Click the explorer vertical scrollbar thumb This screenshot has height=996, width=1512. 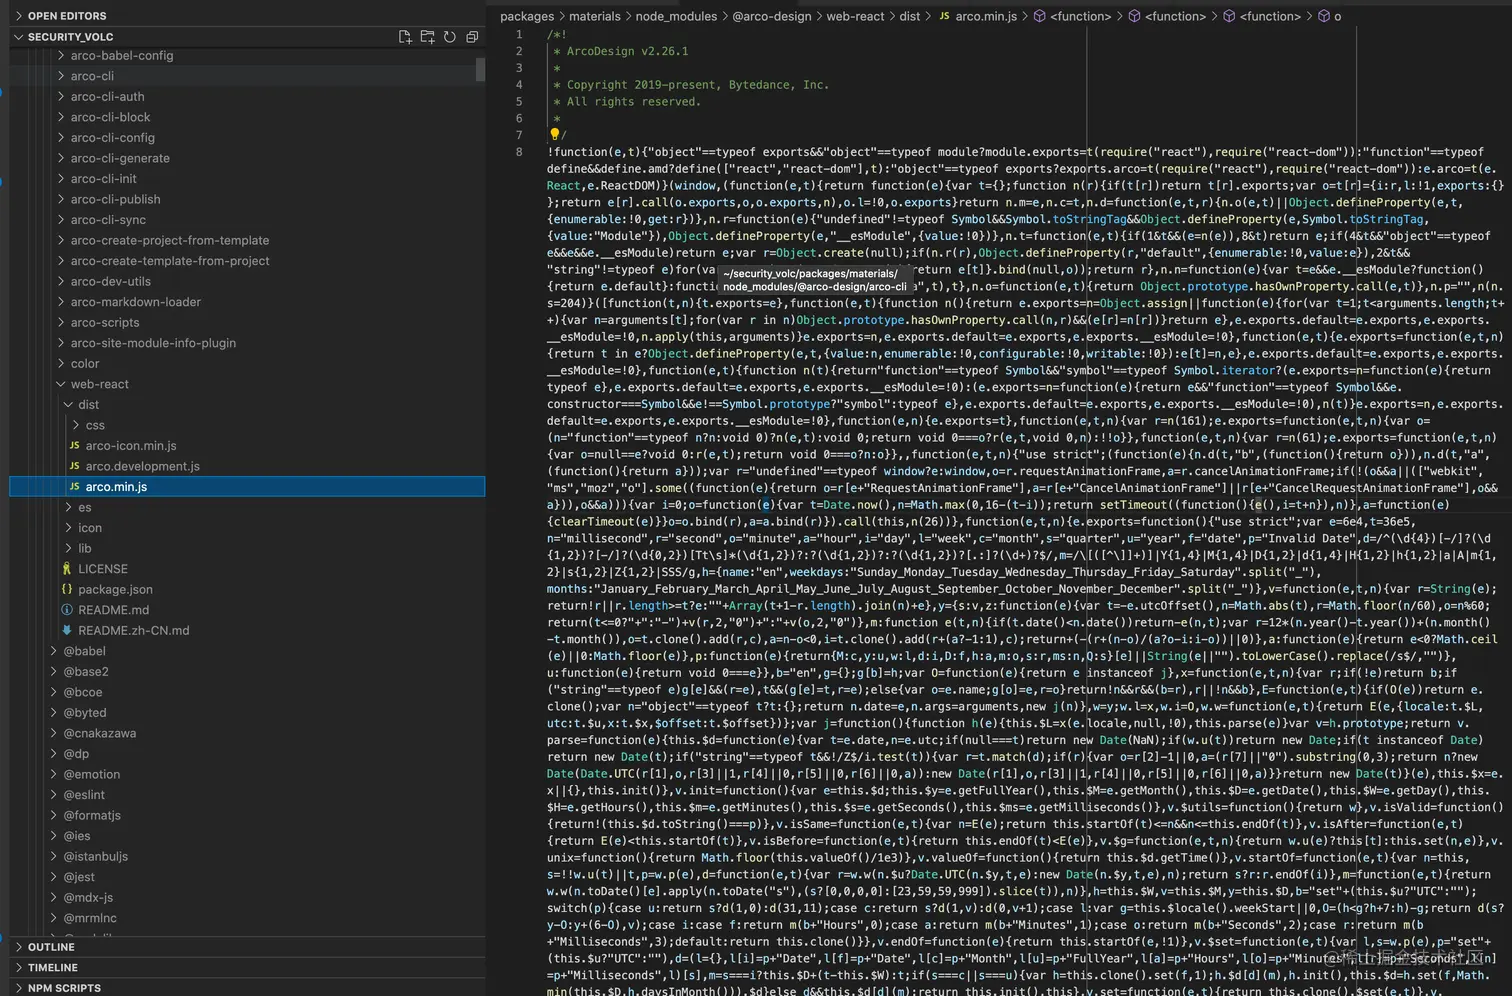click(x=480, y=69)
